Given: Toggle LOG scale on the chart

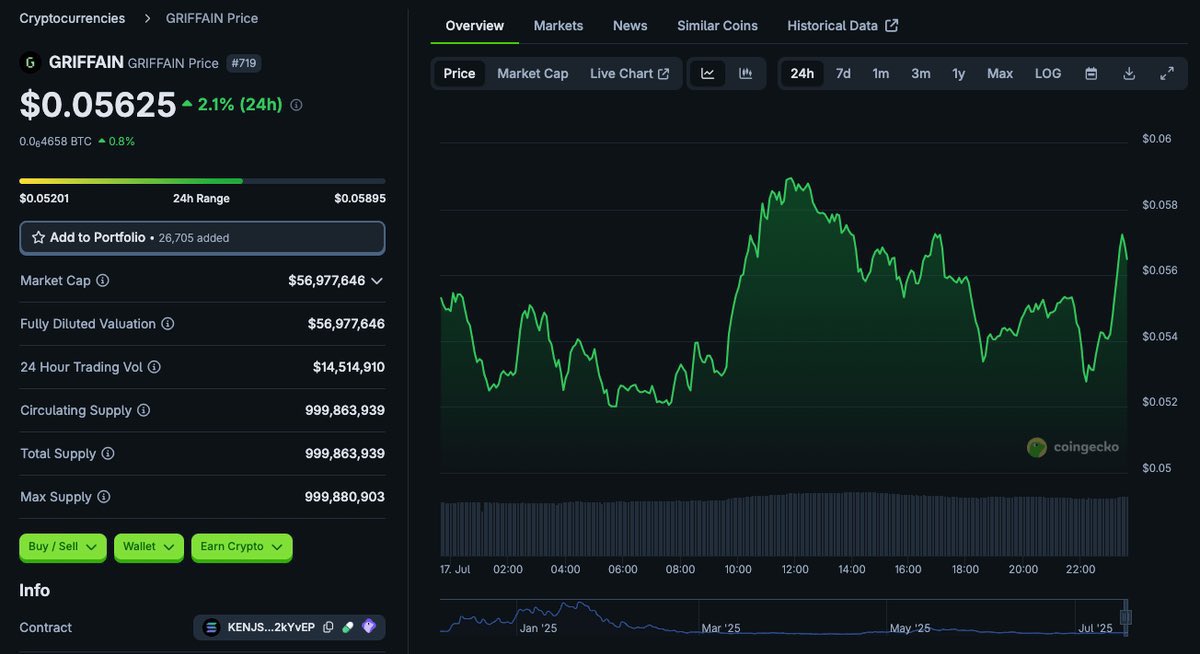Looking at the screenshot, I should pos(1048,73).
